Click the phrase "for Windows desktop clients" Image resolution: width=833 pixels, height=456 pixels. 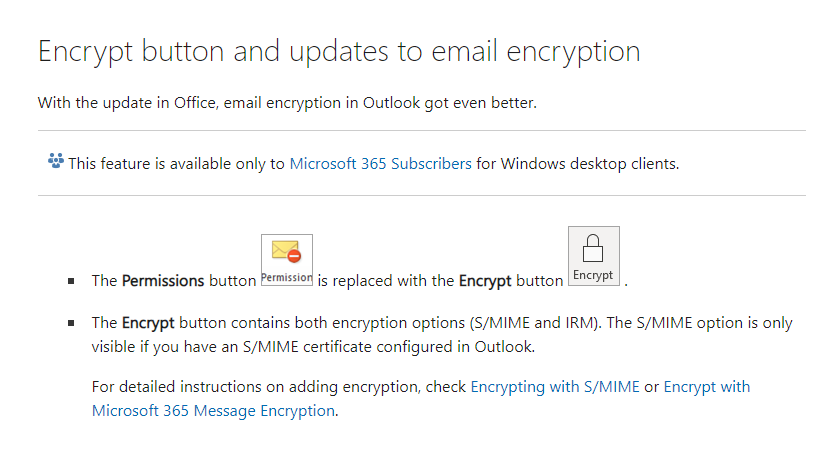(x=577, y=164)
